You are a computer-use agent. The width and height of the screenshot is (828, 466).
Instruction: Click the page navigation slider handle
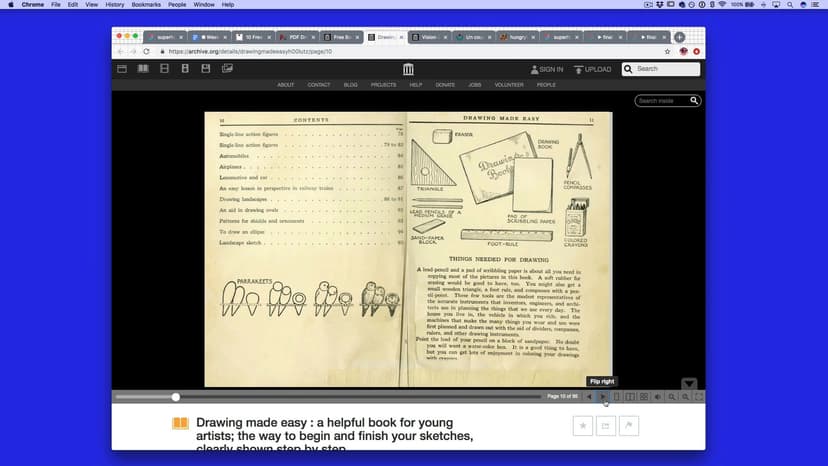[x=176, y=397]
